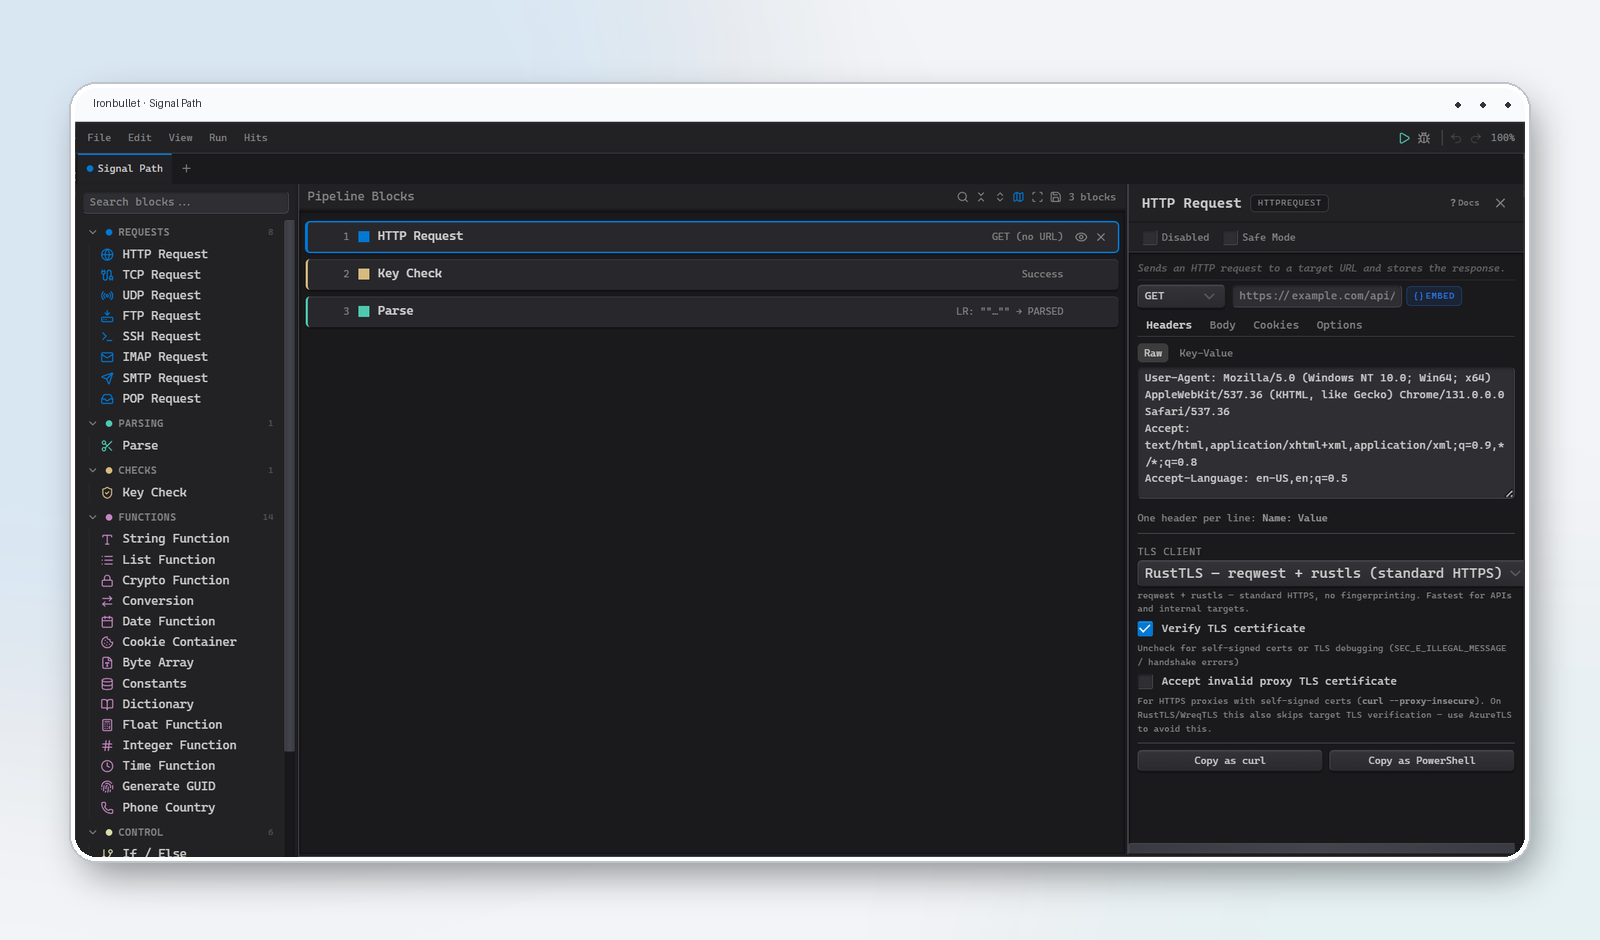The height and width of the screenshot is (940, 1600).
Task: Open the Edit menu
Action: point(140,138)
